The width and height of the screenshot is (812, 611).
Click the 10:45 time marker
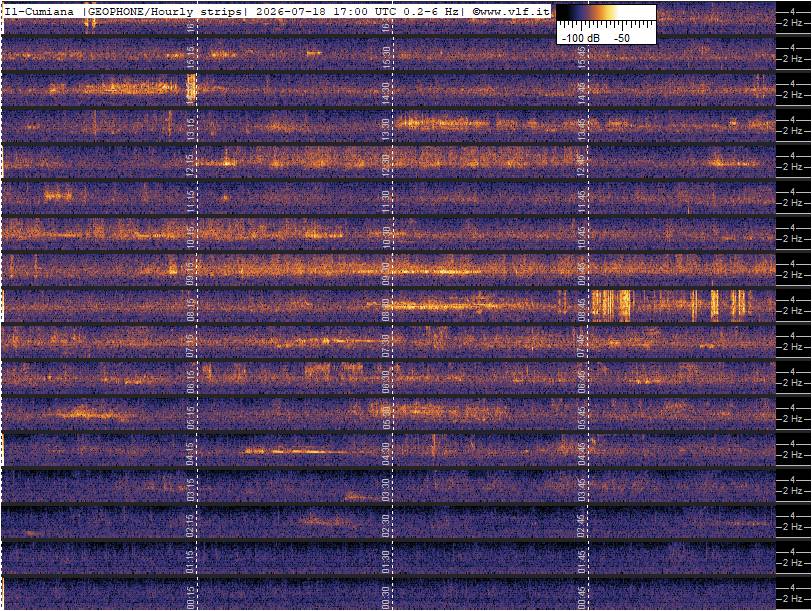(x=582, y=238)
